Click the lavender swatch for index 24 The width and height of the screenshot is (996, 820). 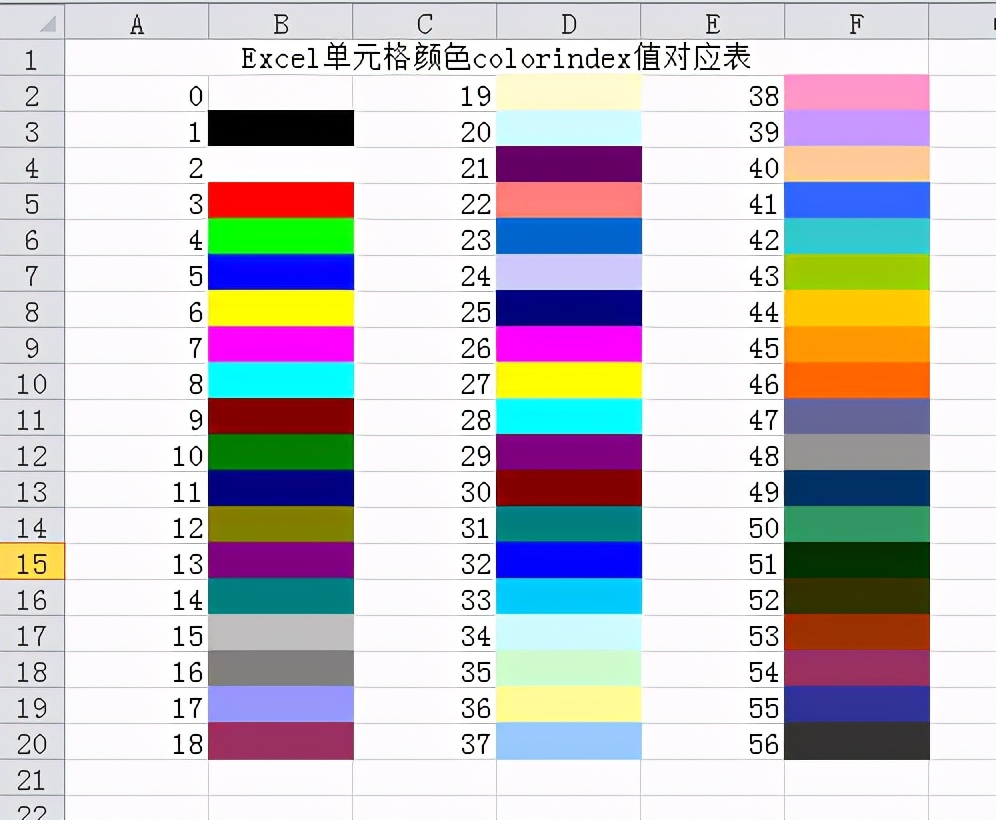(569, 273)
